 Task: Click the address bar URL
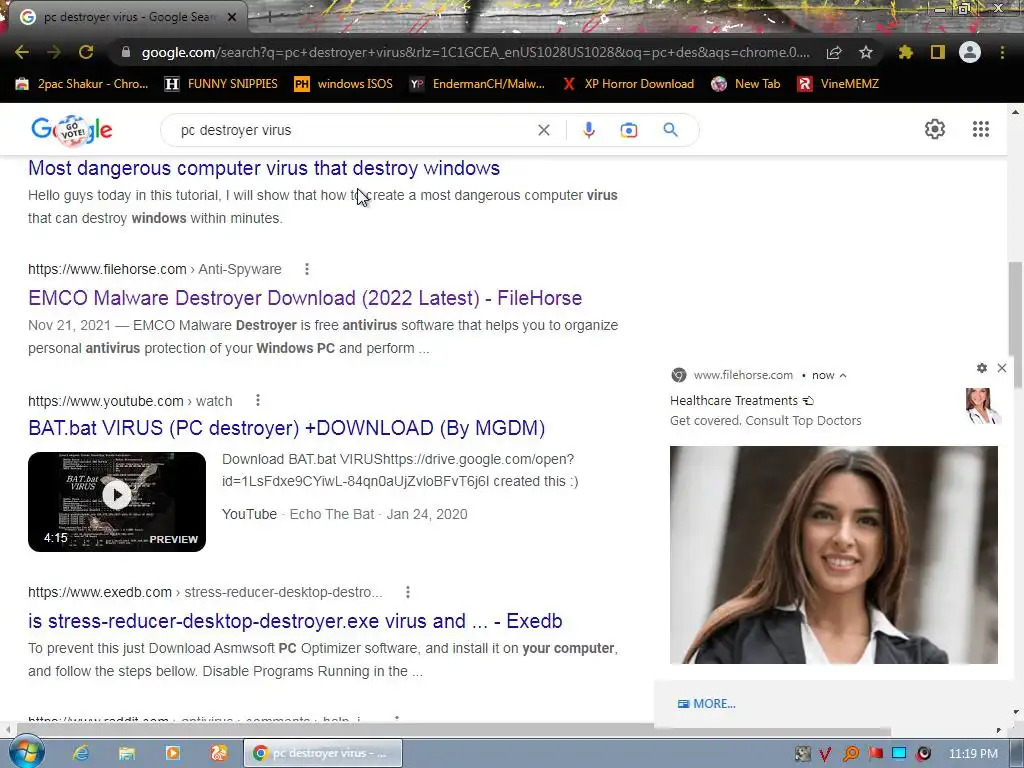[475, 52]
